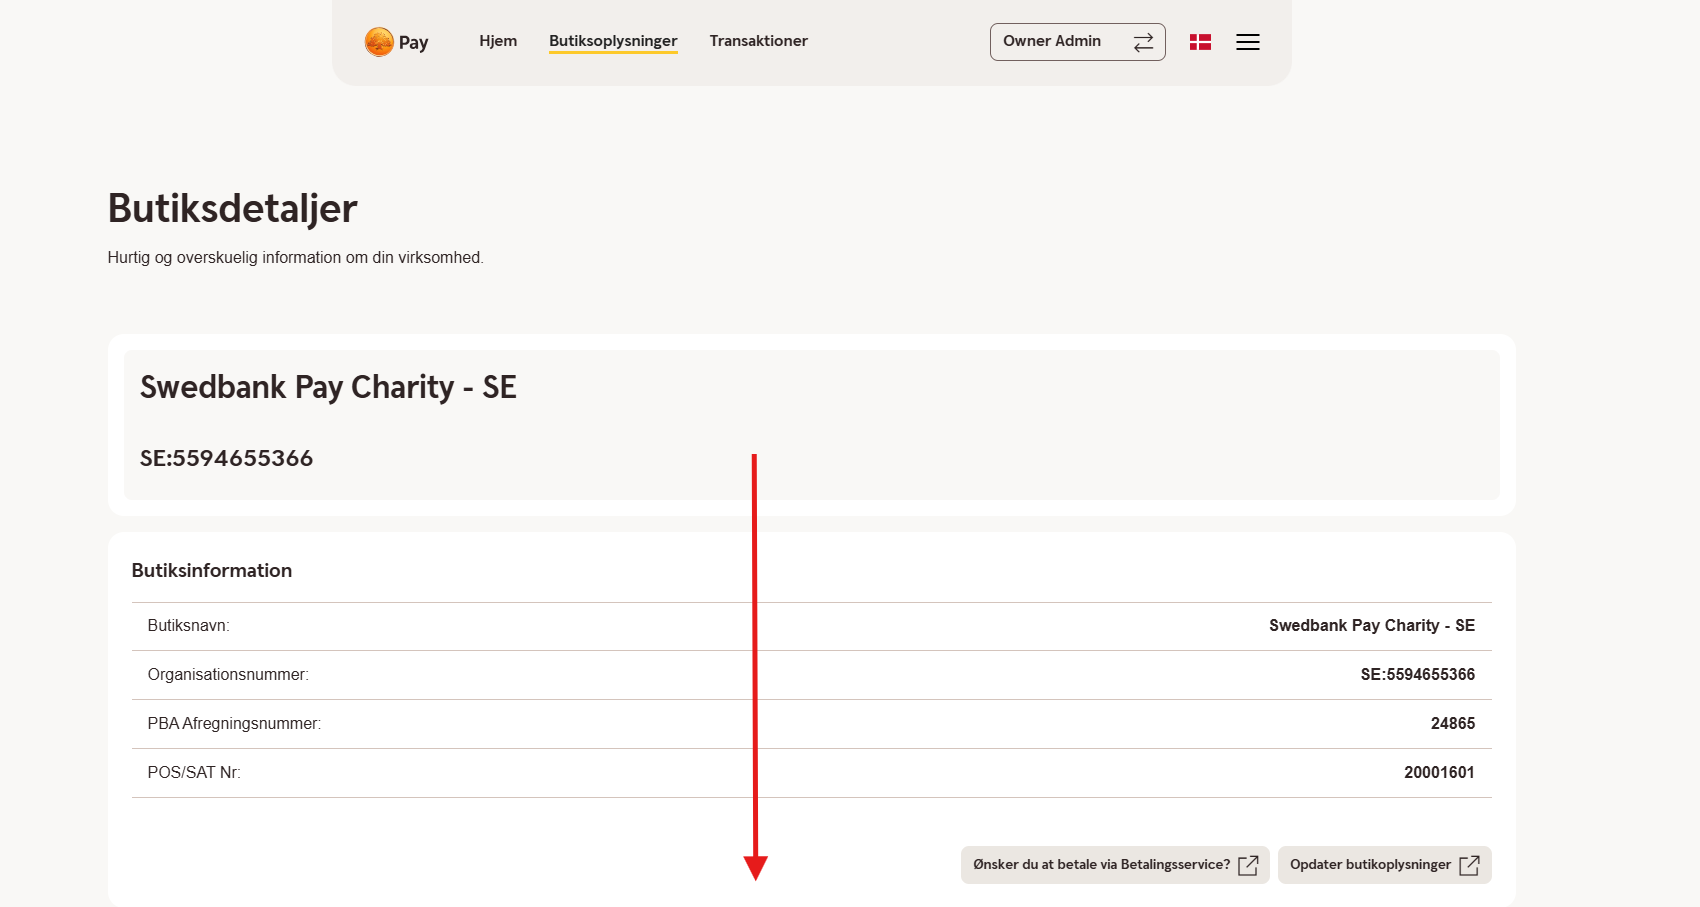Open the hamburger menu

tap(1247, 42)
